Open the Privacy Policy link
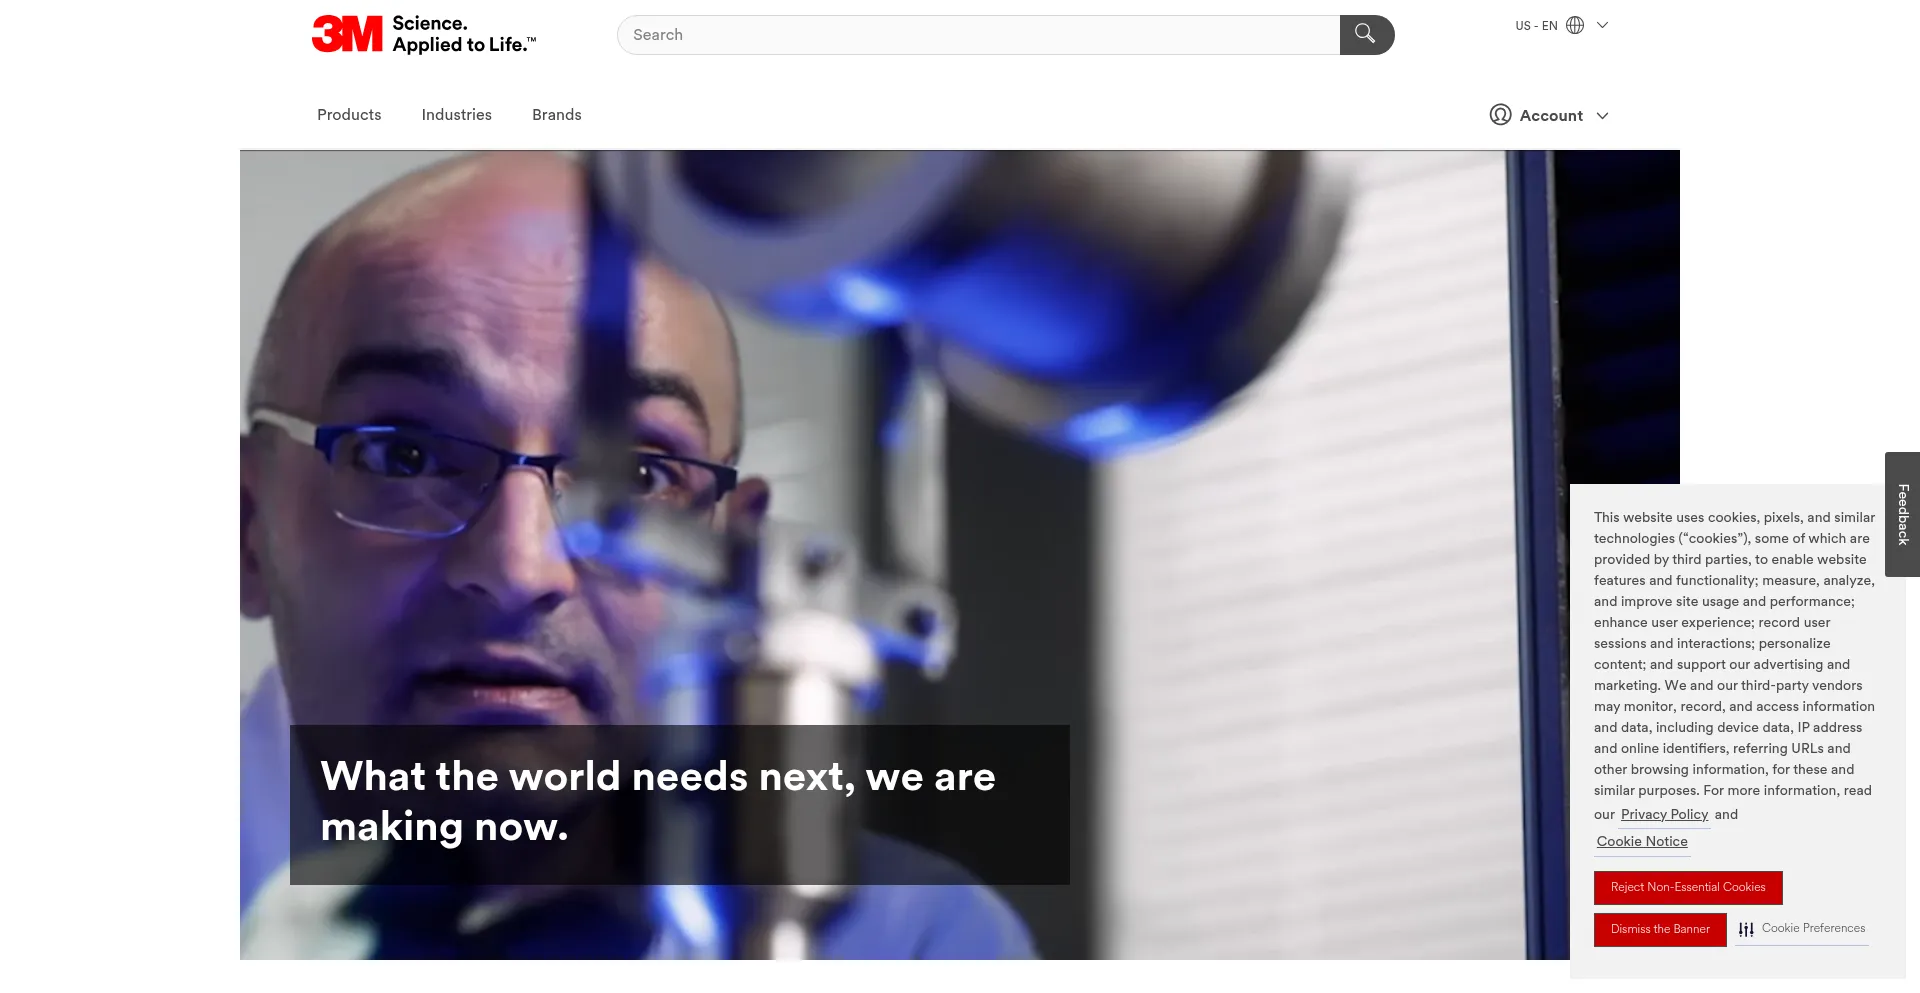This screenshot has height=993, width=1920. [1664, 815]
